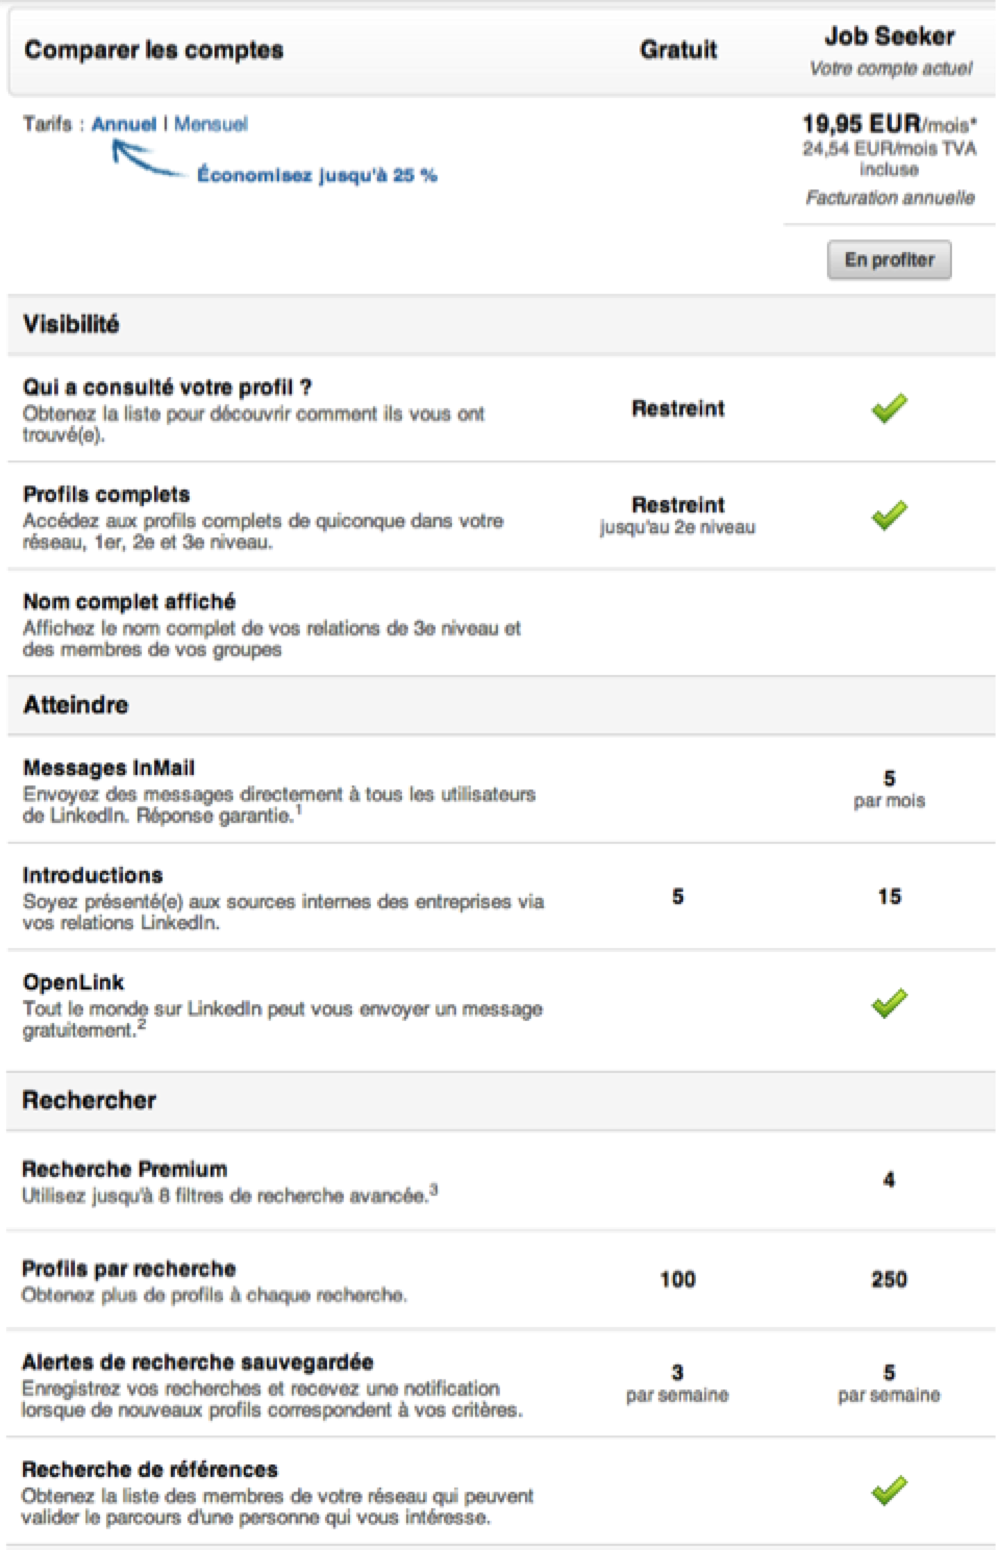Click the 19,95 EUR/mois price text
This screenshot has width=996, height=1550.
coord(888,124)
